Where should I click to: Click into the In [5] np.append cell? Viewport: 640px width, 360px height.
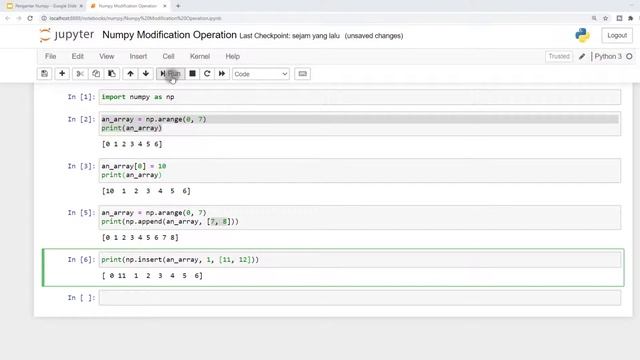360,217
